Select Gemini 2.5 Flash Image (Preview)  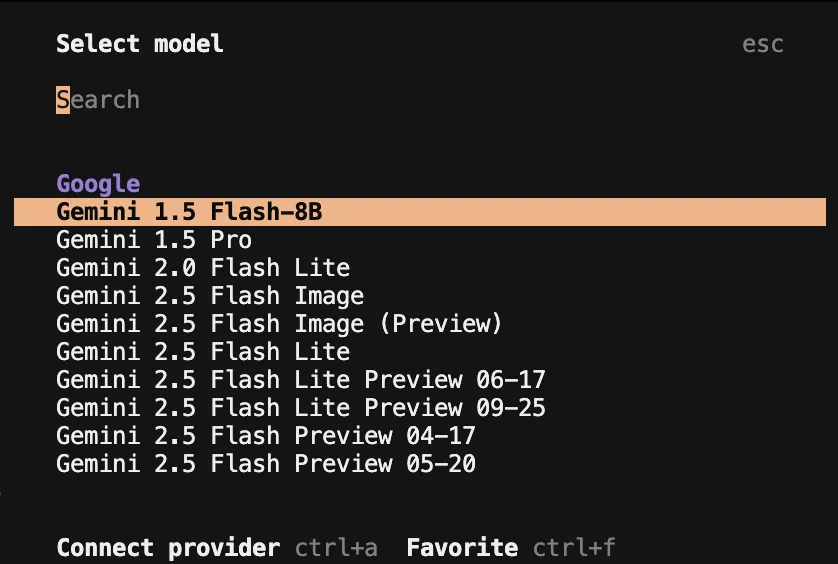[279, 324]
